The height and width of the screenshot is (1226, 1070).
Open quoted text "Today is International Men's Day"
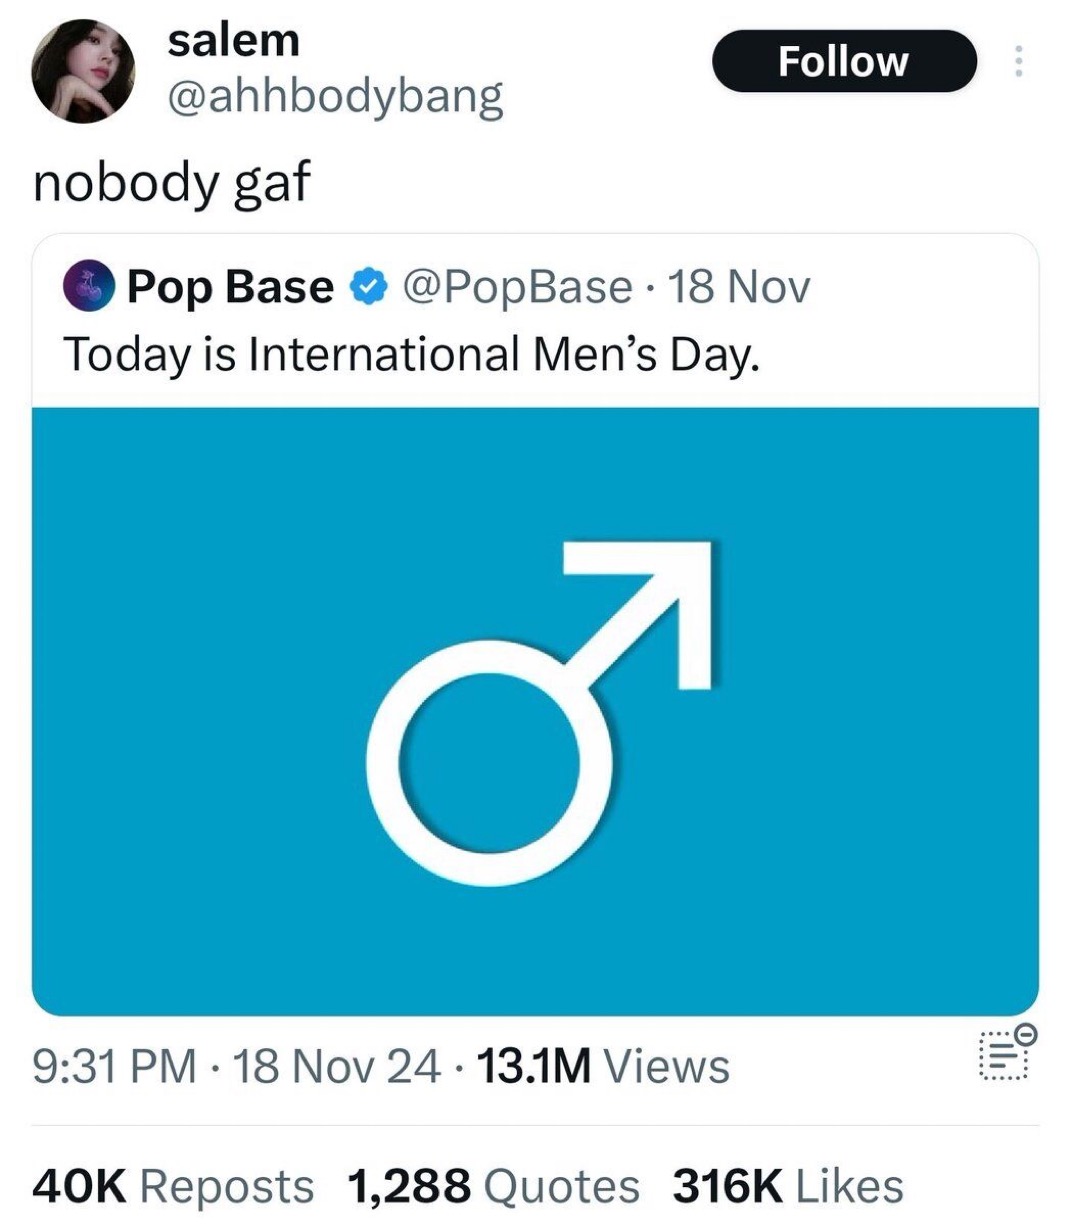pos(411,354)
